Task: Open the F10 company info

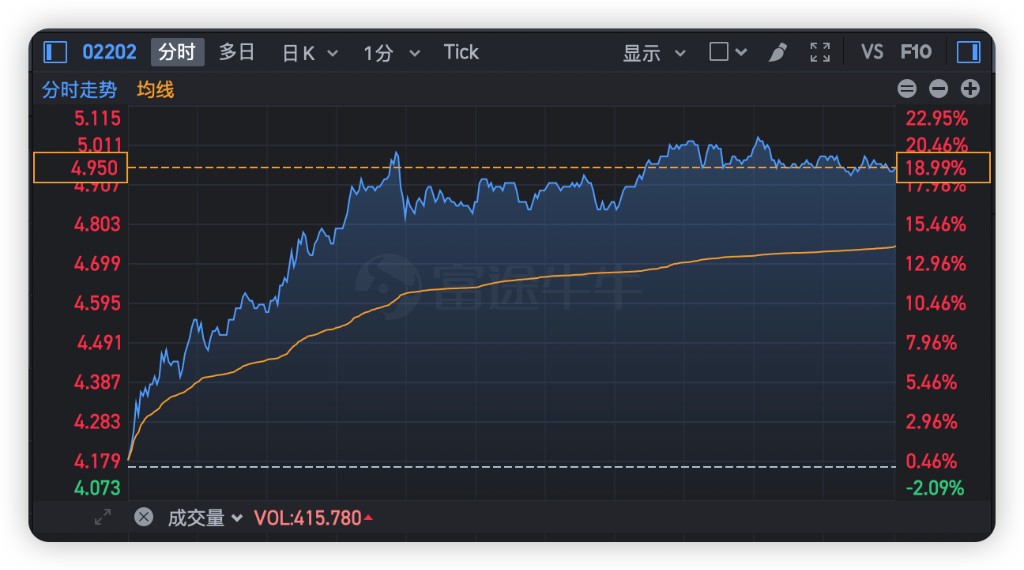Action: [916, 52]
